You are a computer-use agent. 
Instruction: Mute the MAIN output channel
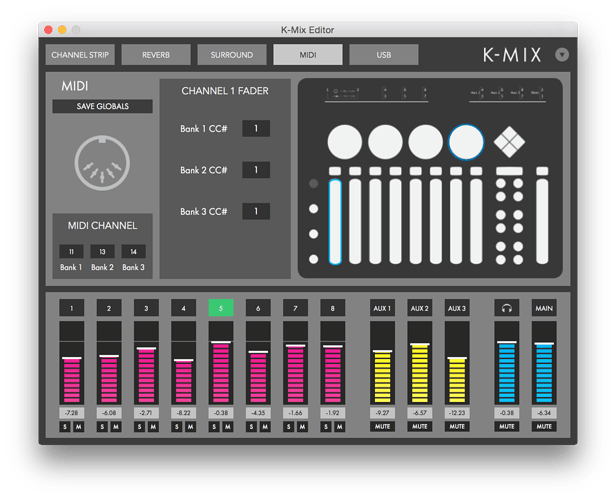543,426
